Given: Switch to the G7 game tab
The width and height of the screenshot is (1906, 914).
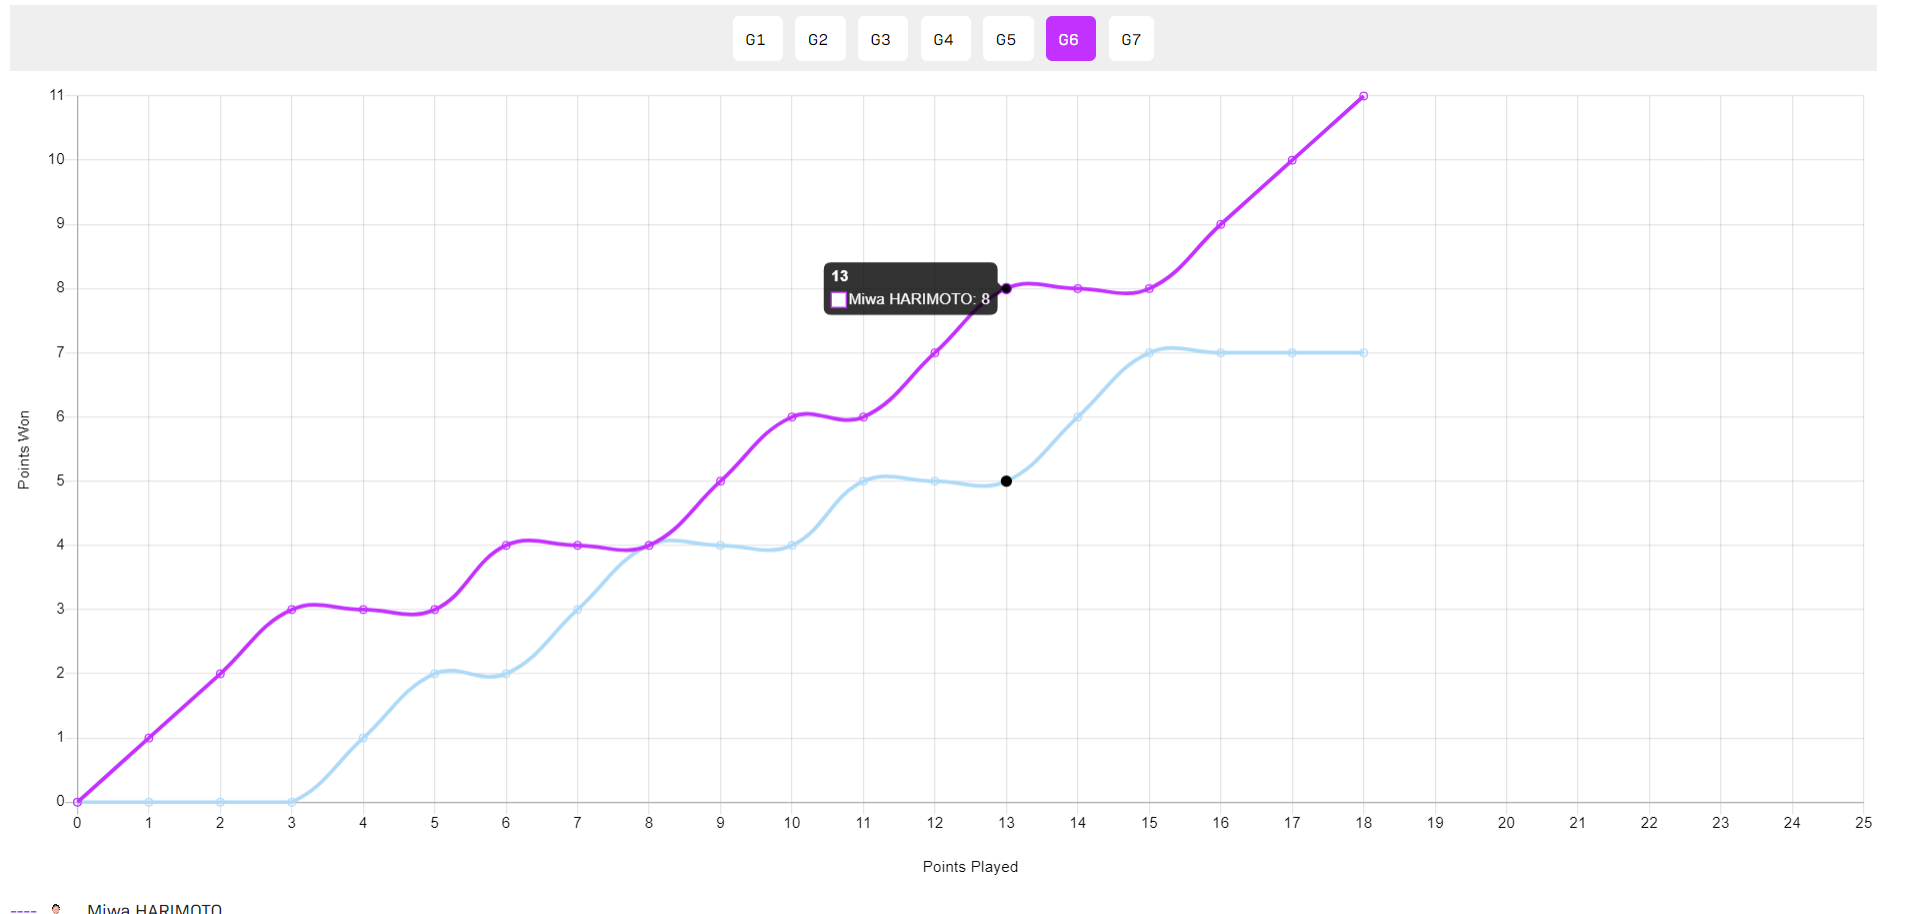Looking at the screenshot, I should coord(1131,39).
